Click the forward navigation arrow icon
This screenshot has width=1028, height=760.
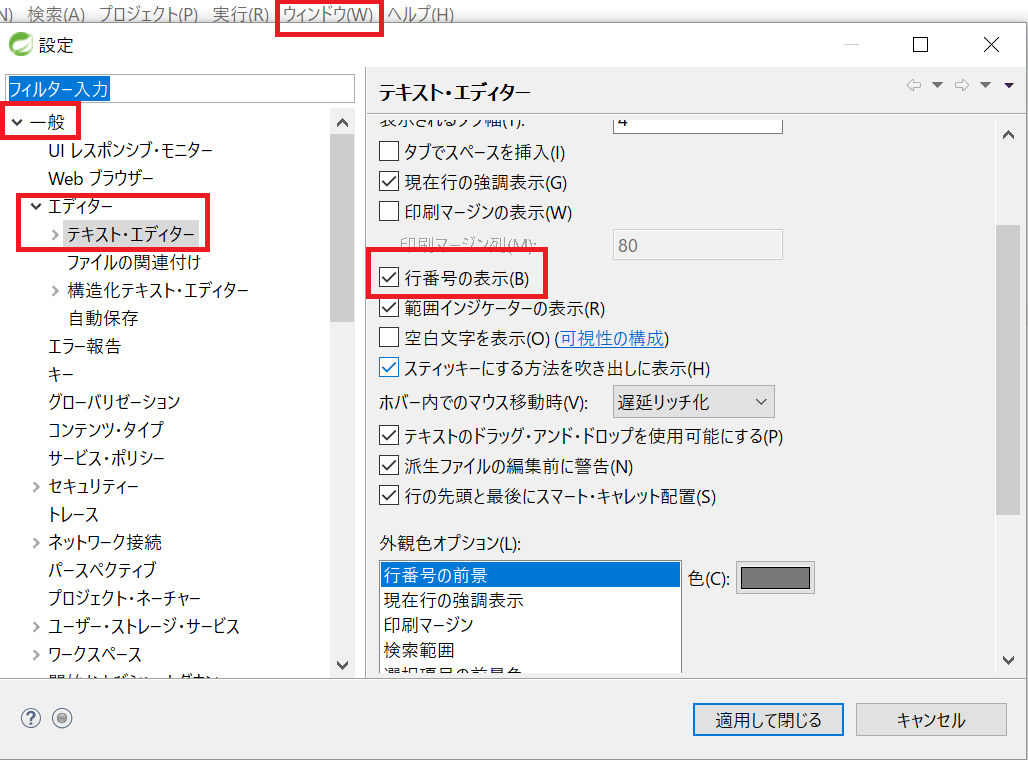962,86
